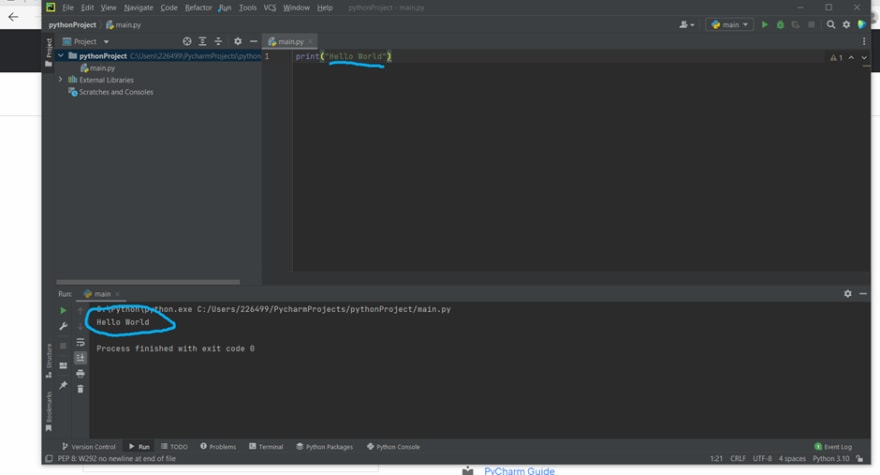Screen dimensions: 880x475
Task: Expand External Libraries node
Action: tap(61, 80)
